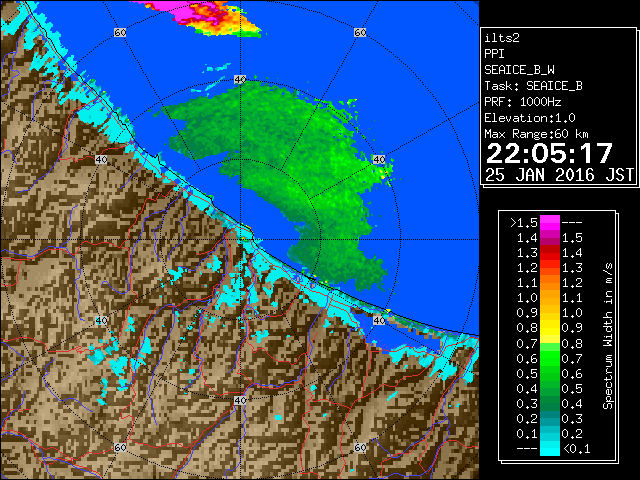Screen dimensions: 640x480
Task: Click the 'ilts2' radar site label
Action: (502, 38)
